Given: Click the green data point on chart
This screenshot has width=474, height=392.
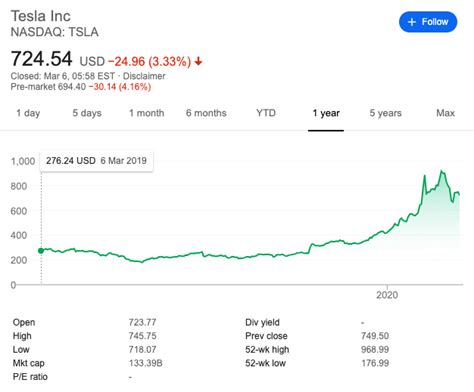Looking at the screenshot, I should 41,251.
